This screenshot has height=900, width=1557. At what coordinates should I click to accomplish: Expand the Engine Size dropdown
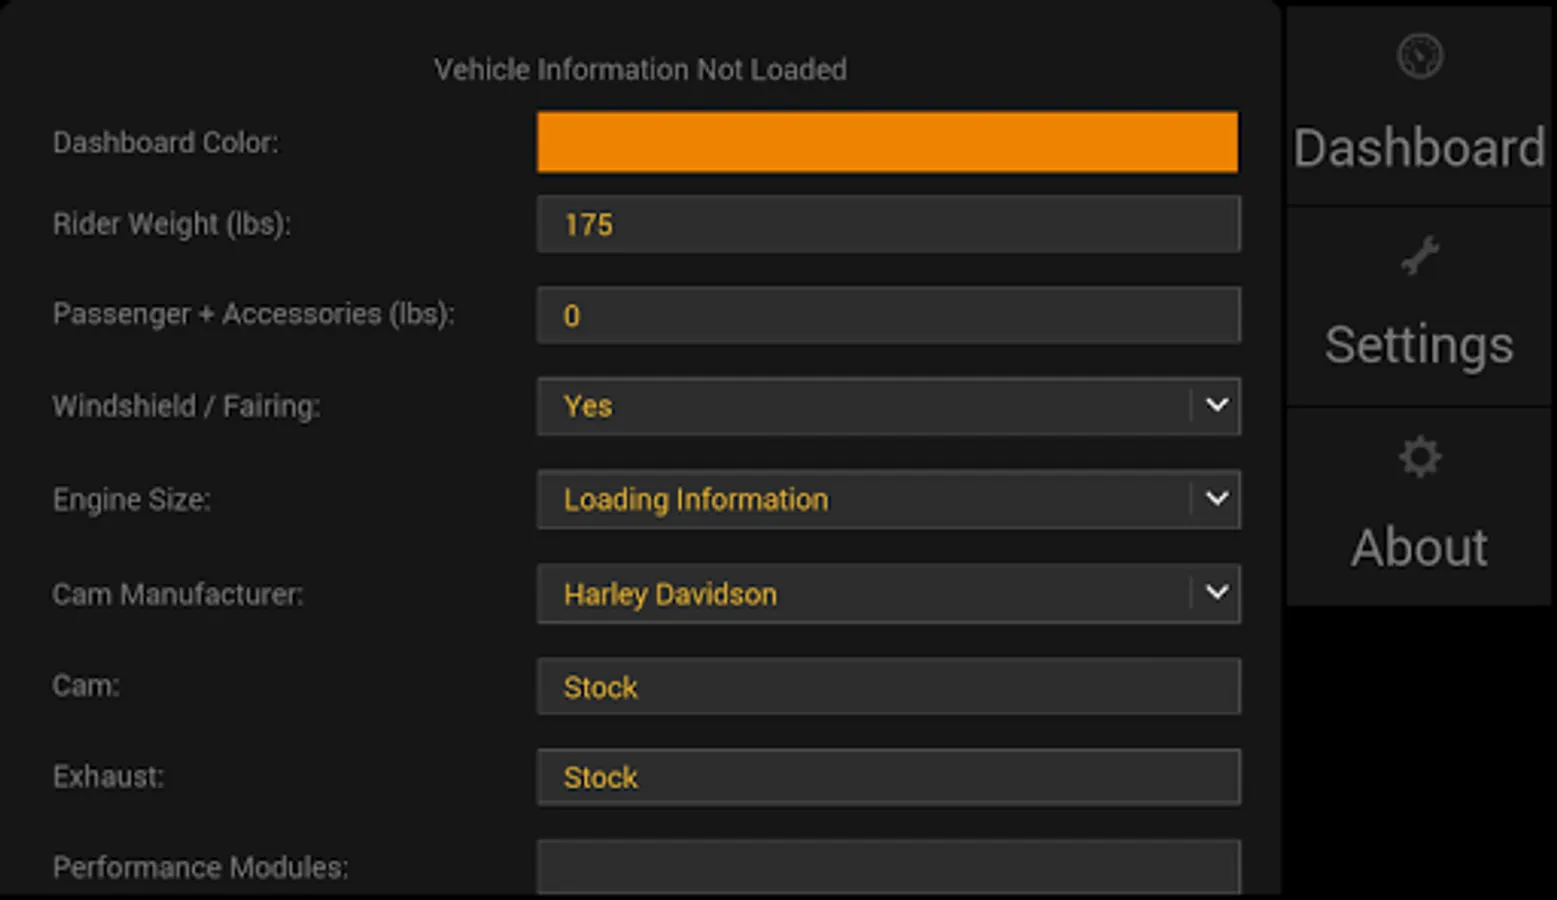point(860,499)
